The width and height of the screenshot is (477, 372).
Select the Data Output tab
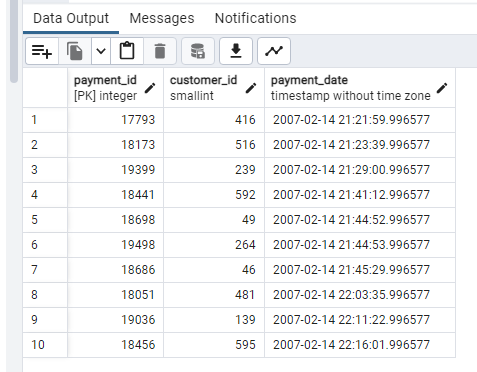71,18
